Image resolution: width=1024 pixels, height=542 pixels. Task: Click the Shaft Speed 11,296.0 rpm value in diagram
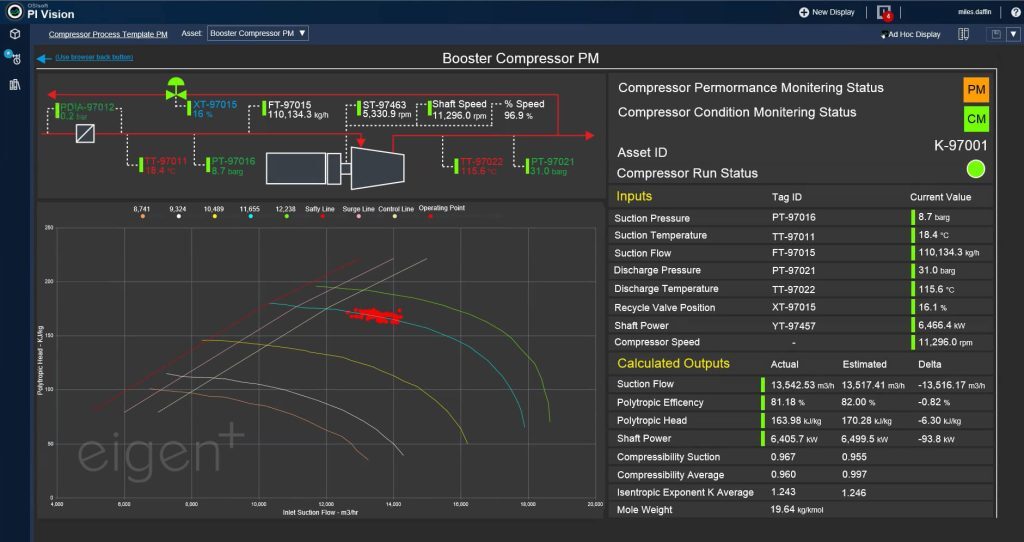coord(460,116)
